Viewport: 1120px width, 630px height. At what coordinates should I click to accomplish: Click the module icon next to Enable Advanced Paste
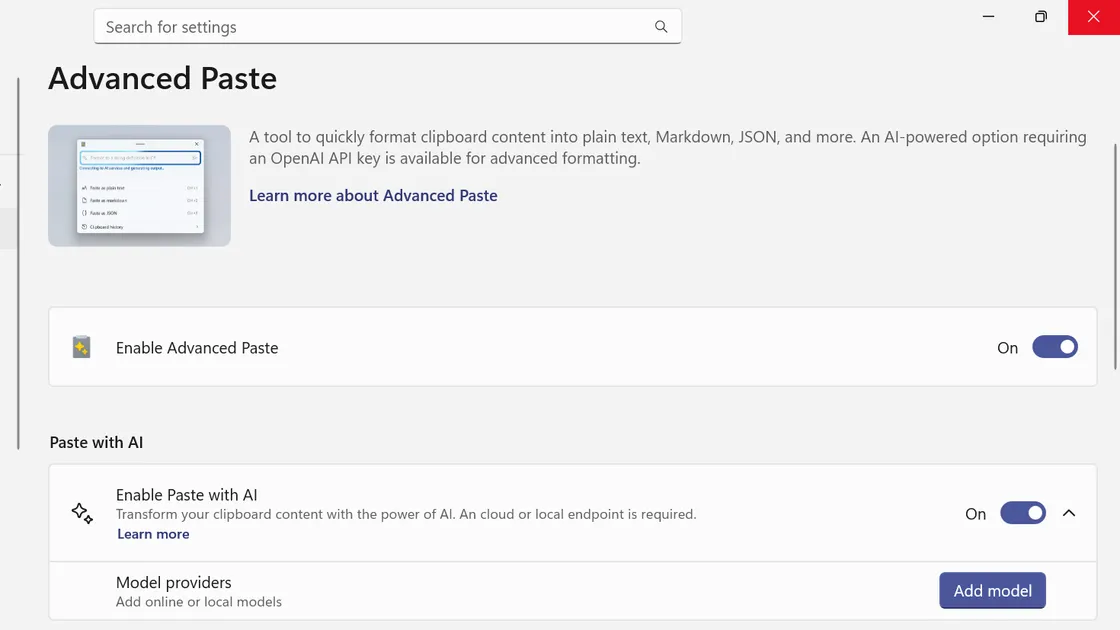coord(81,347)
